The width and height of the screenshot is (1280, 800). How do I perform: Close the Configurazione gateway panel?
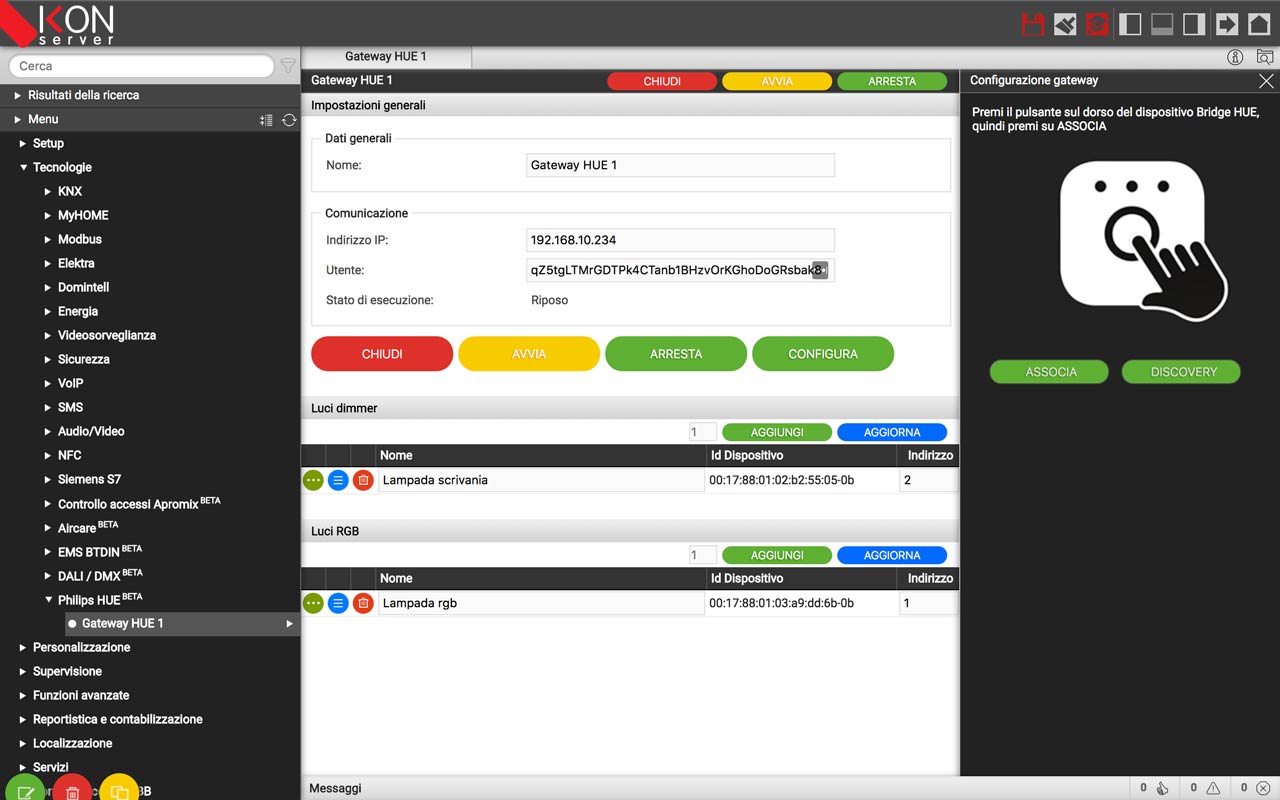click(x=1266, y=81)
